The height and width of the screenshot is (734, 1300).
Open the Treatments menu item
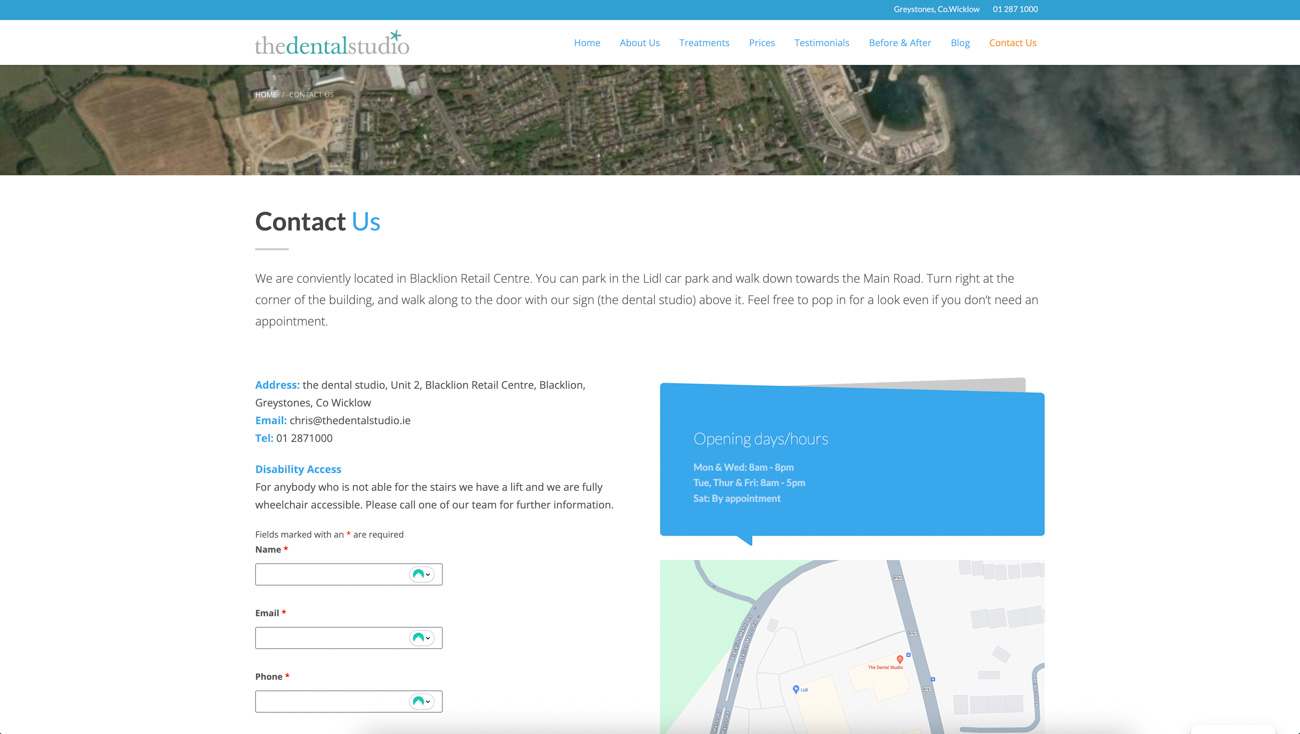[704, 42]
